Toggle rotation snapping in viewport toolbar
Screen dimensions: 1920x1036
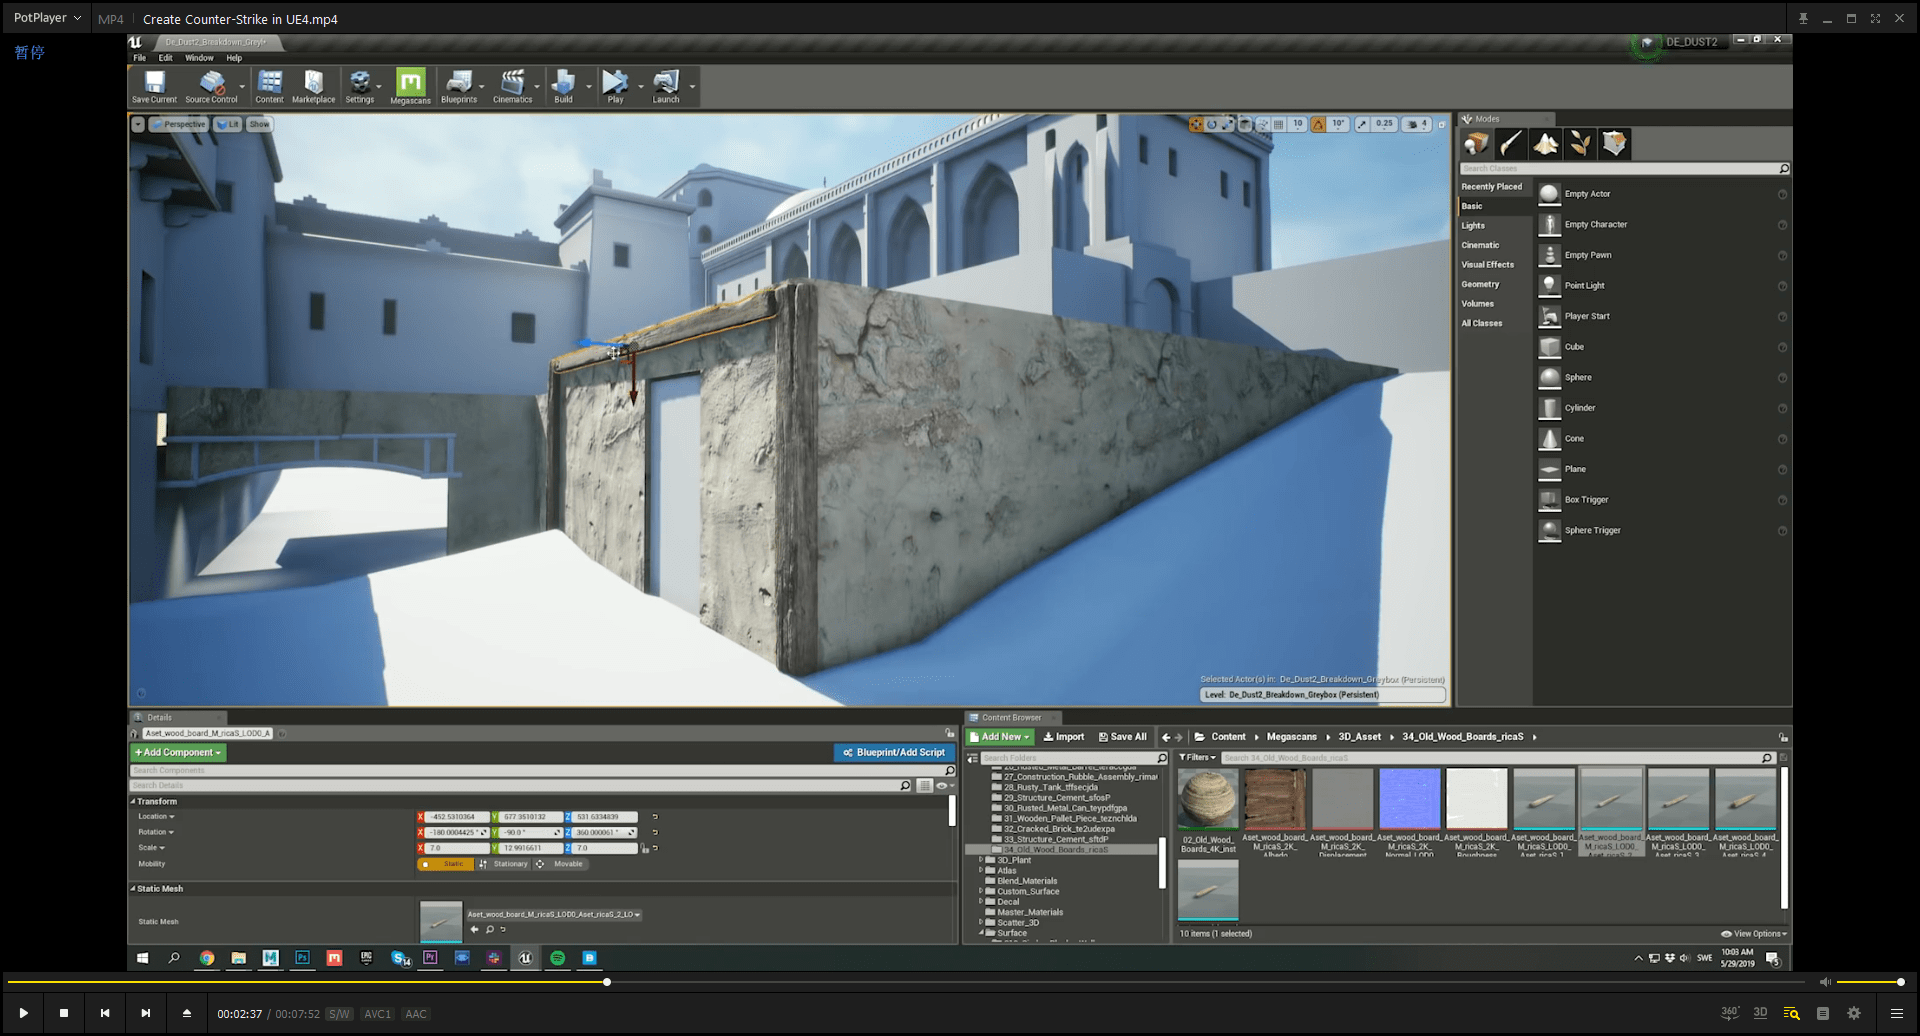click(1318, 125)
